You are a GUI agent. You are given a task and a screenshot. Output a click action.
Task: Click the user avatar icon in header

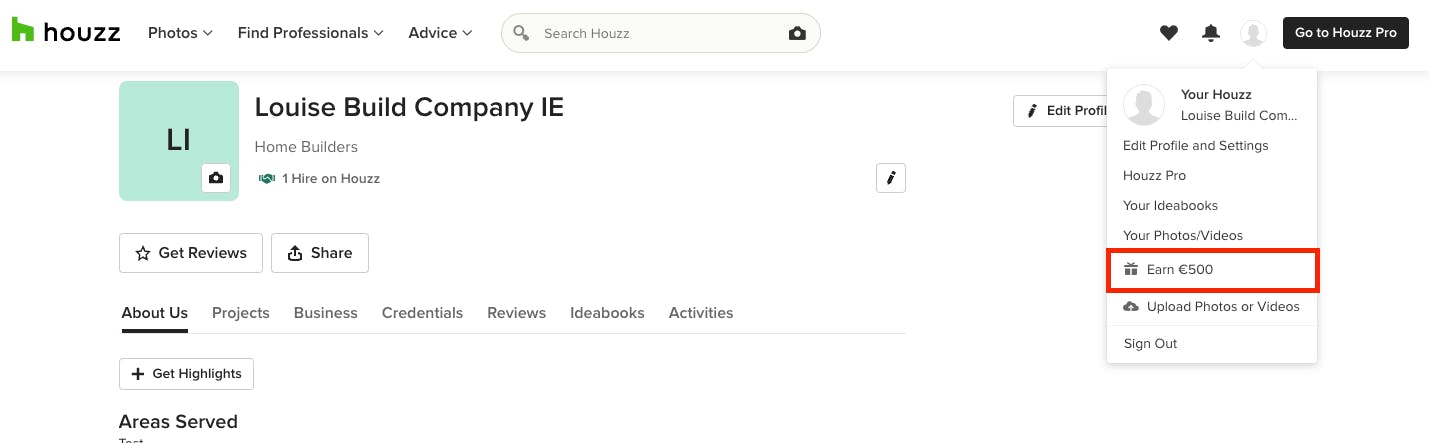coord(1253,33)
